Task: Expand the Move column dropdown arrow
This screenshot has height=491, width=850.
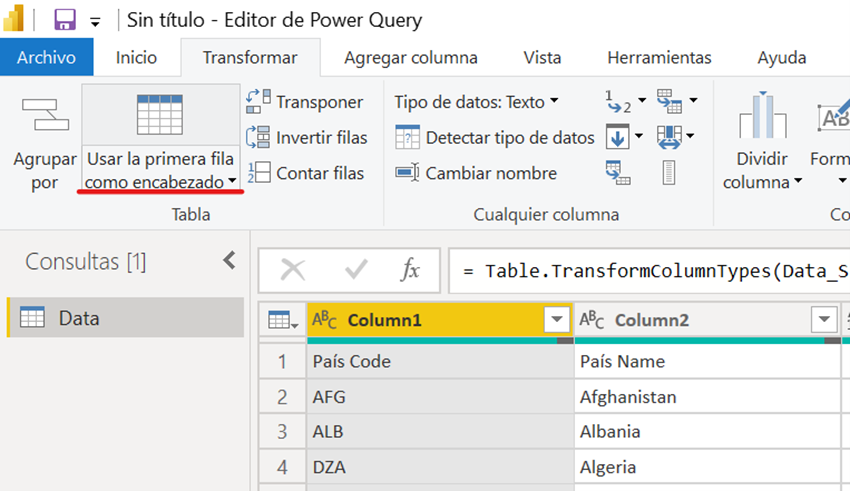Action: tap(690, 136)
